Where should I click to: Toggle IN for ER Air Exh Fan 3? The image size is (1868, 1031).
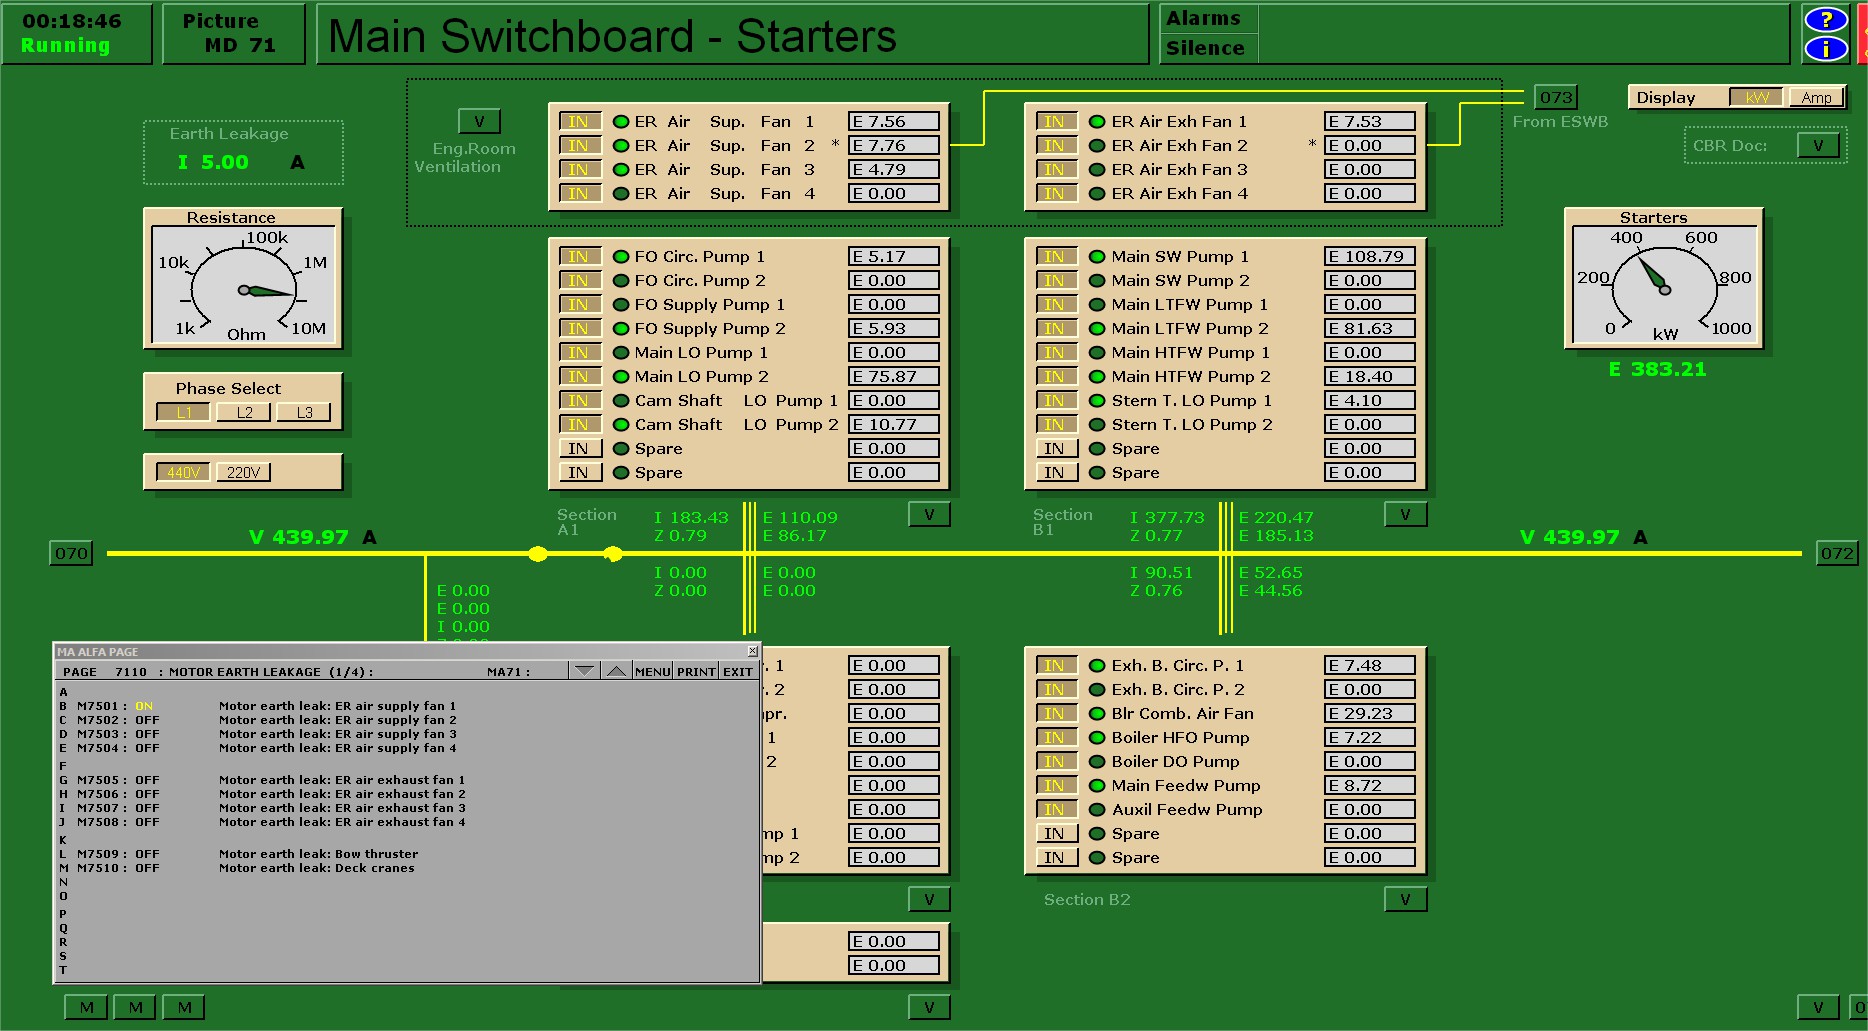coord(1055,170)
